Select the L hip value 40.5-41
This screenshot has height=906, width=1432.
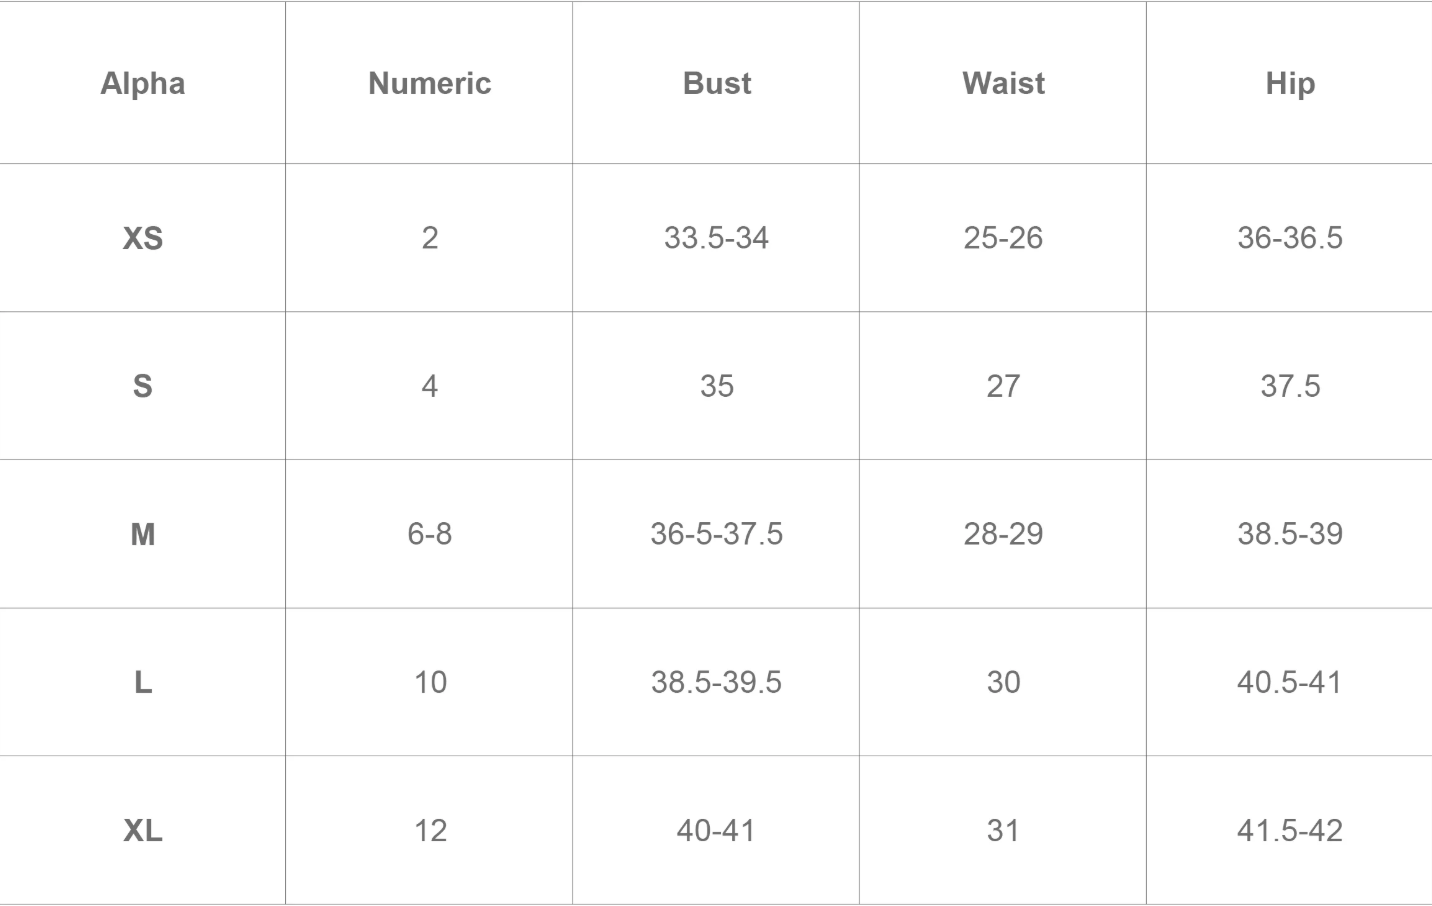click(x=1290, y=682)
